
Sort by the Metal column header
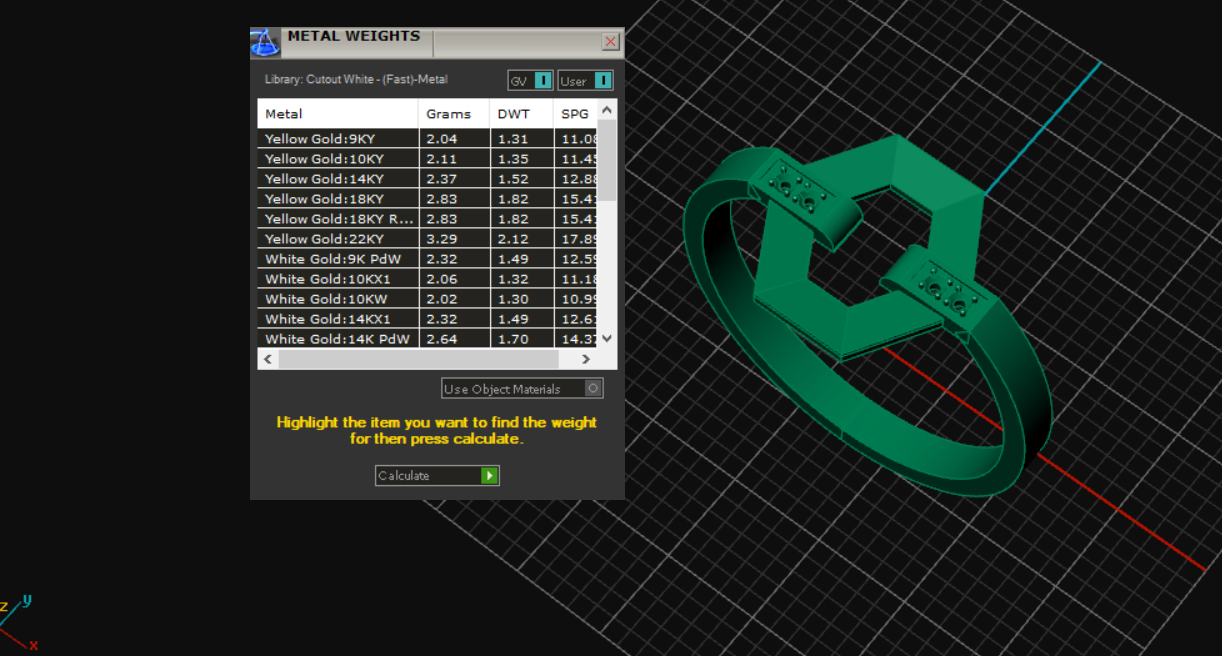[x=337, y=114]
